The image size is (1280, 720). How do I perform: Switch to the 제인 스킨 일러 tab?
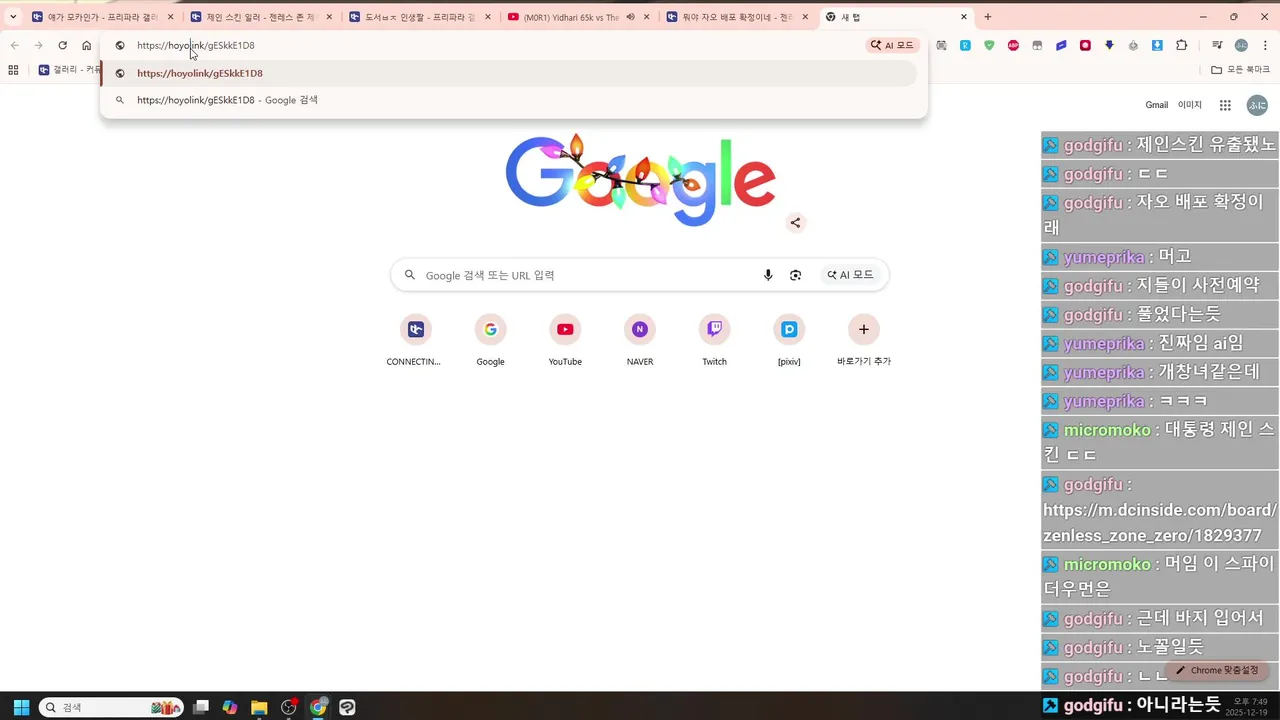[261, 17]
